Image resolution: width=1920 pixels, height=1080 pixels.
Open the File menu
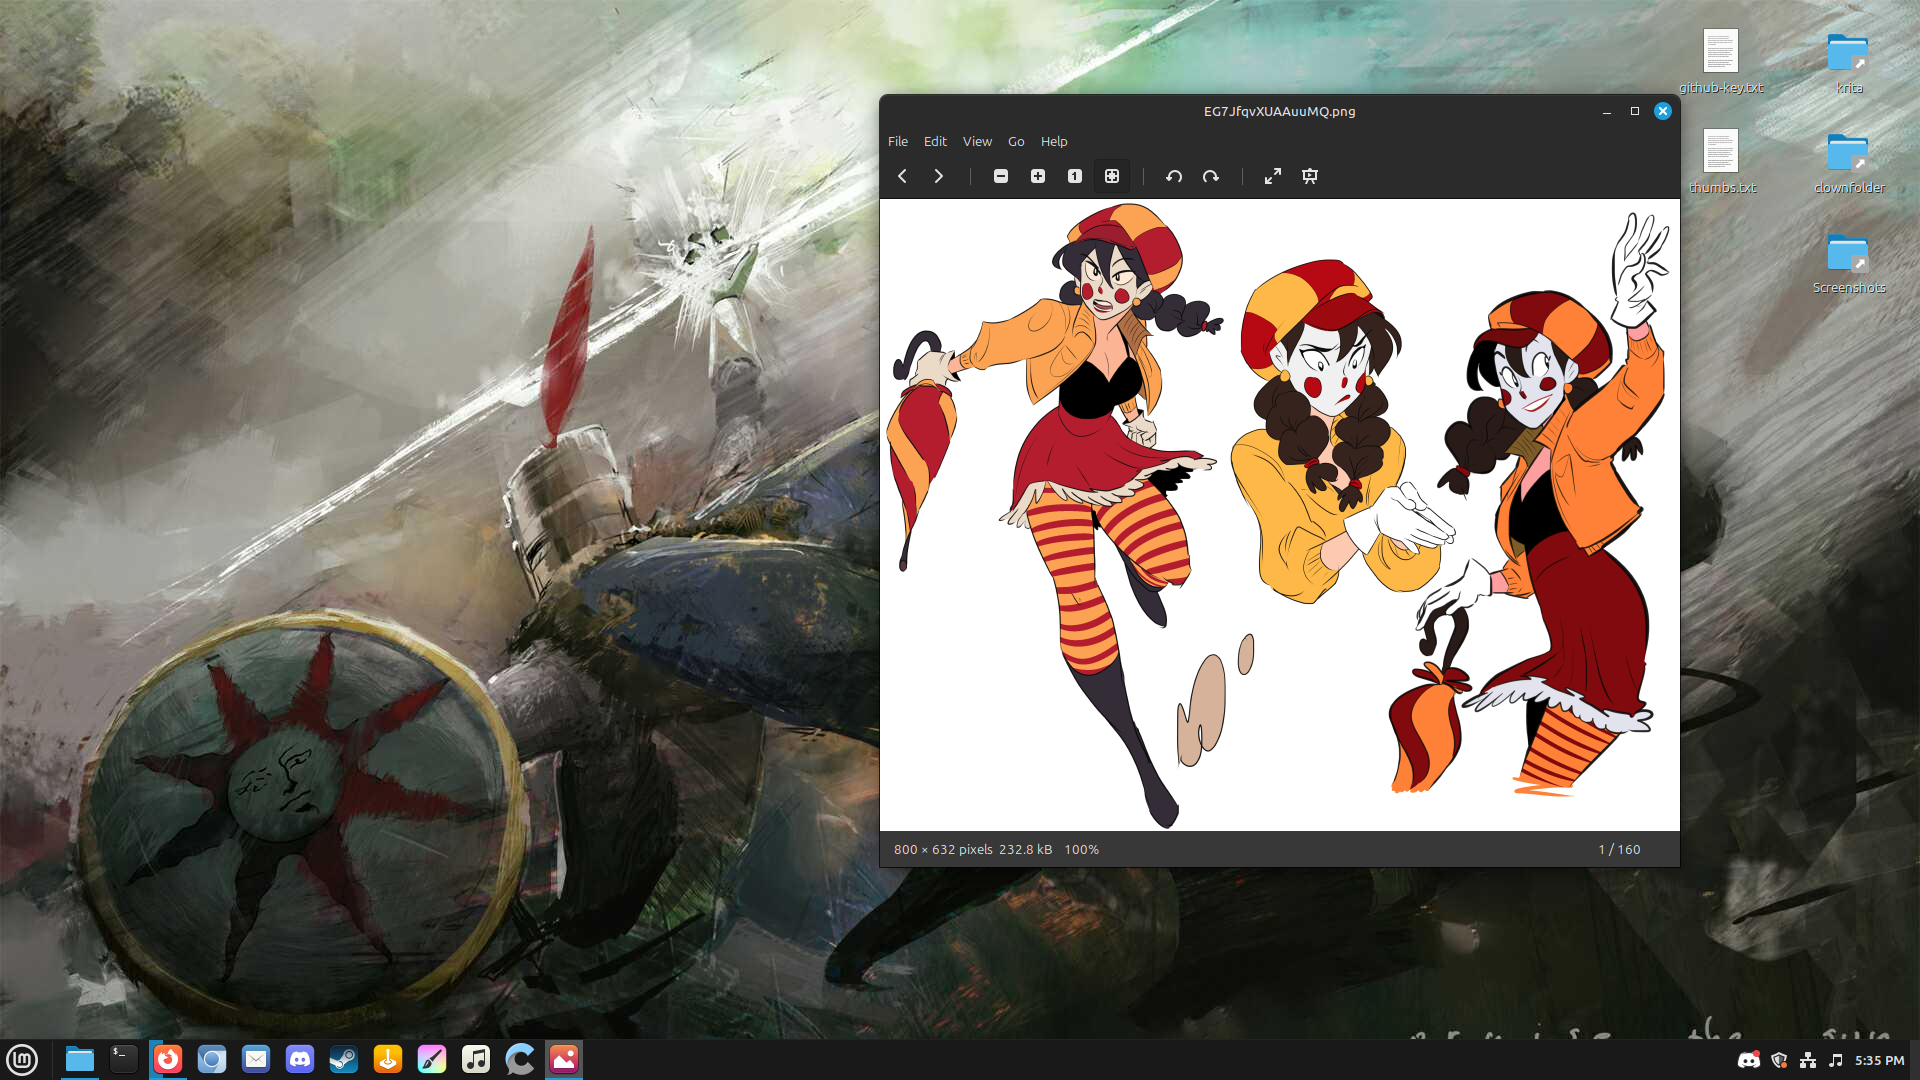point(898,141)
